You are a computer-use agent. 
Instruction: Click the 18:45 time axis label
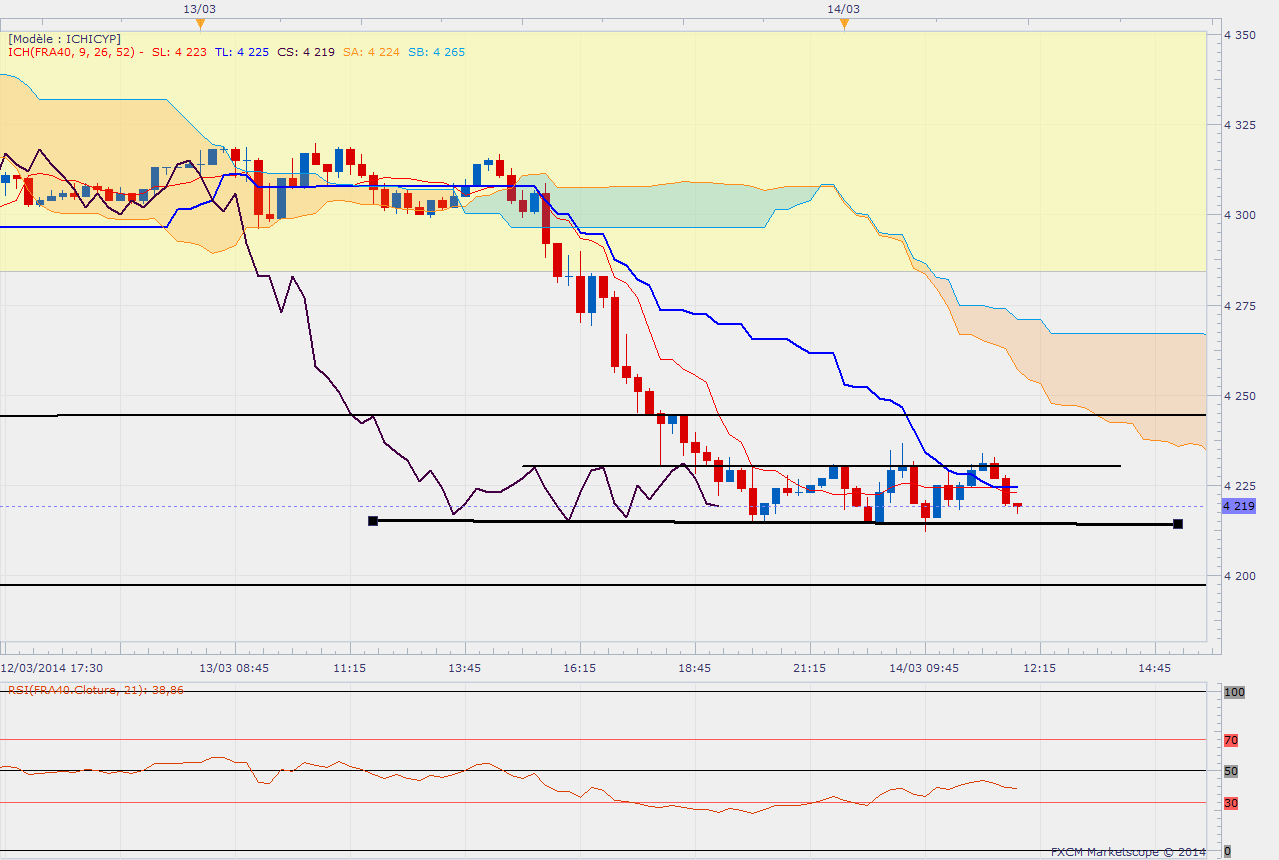point(695,667)
